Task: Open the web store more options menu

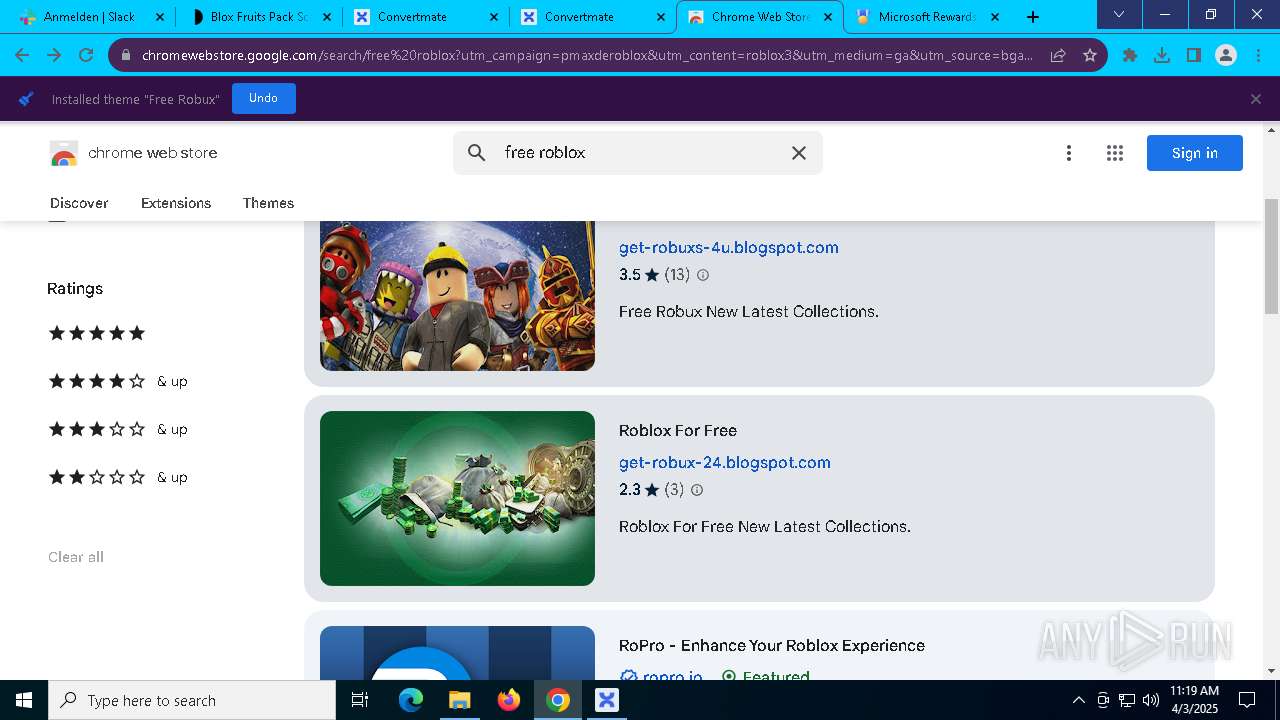Action: 1069,153
